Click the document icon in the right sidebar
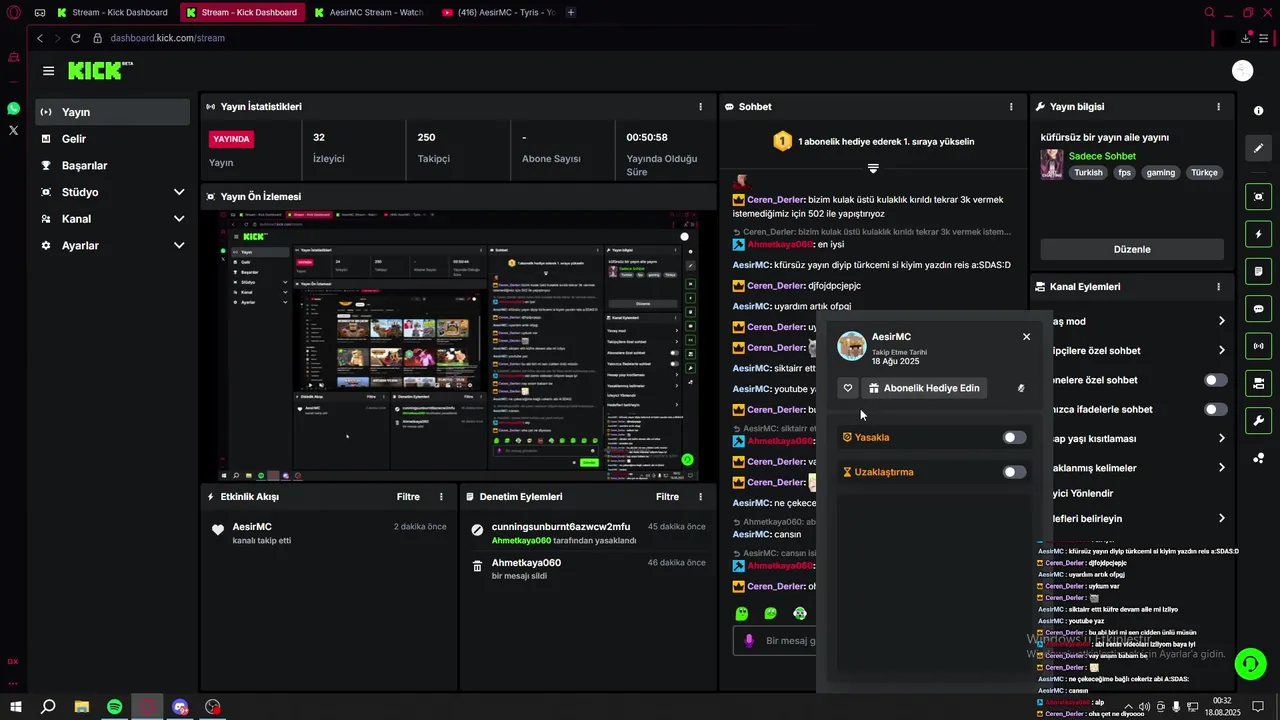Screen dimensions: 1280x720 click(1258, 271)
